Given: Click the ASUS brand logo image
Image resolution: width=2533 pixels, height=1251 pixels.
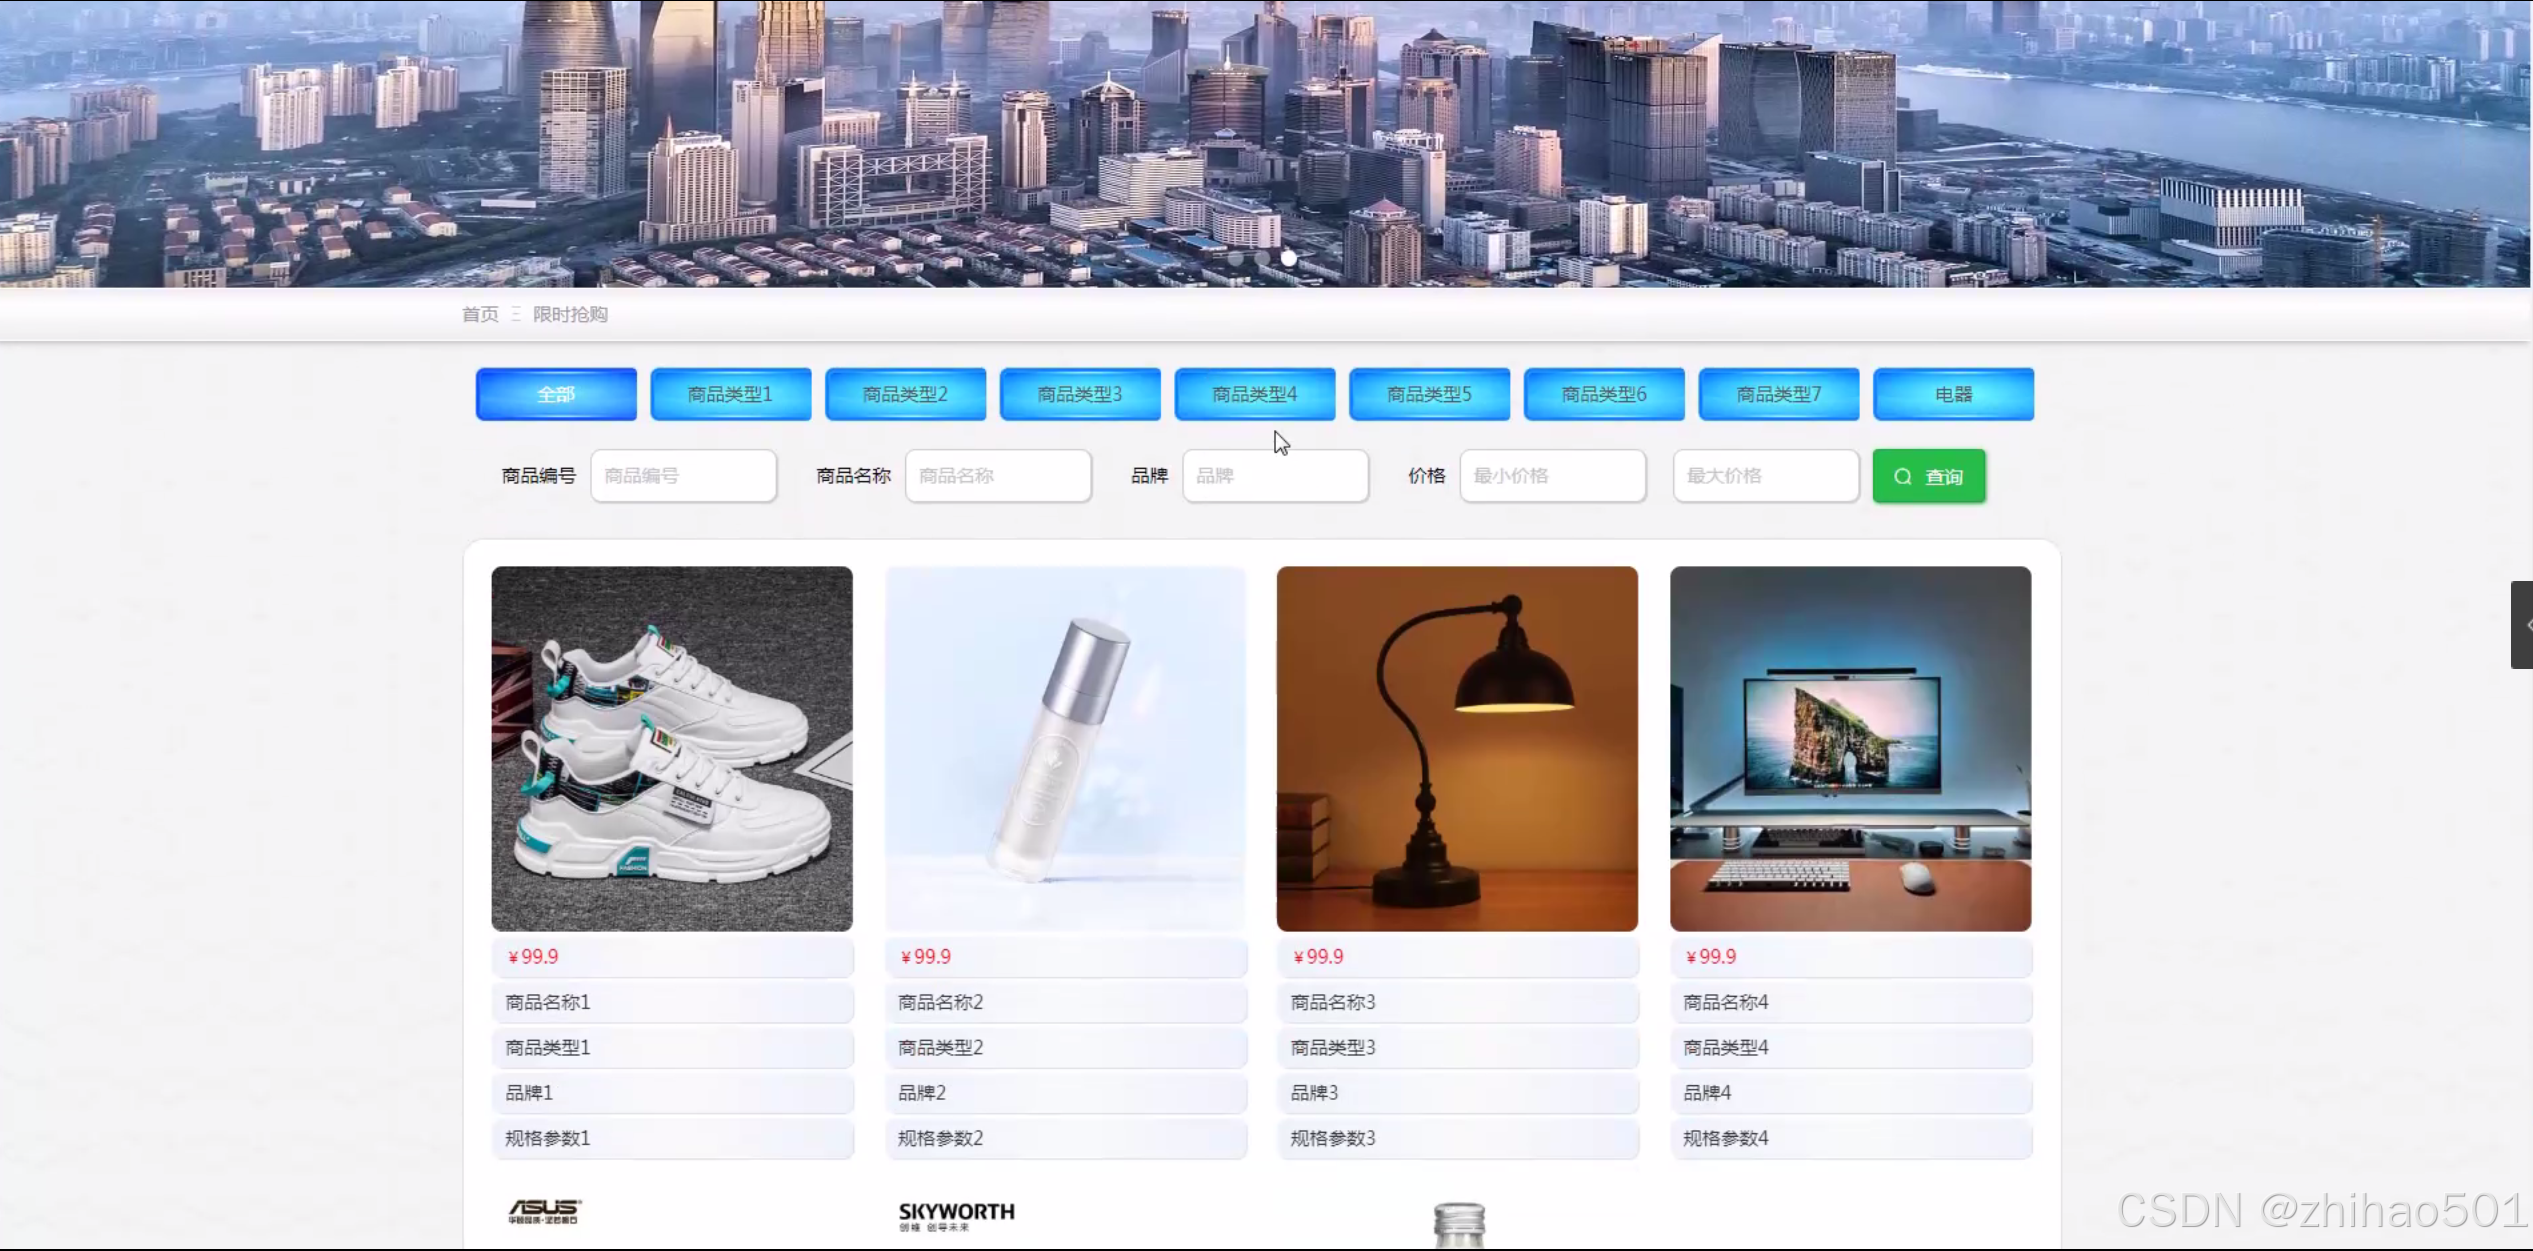Looking at the screenshot, I should (544, 1212).
